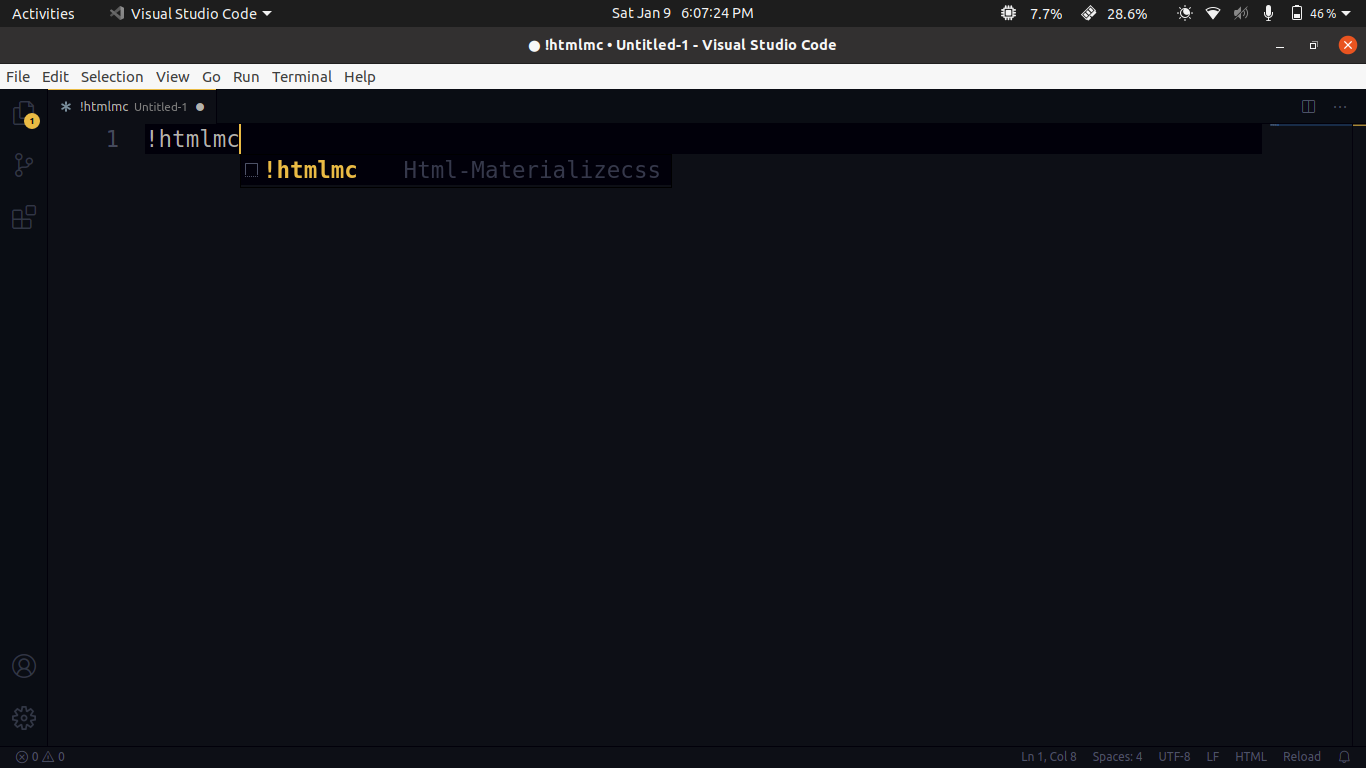This screenshot has width=1366, height=768.
Task: Open the clock and calendar panel
Action: tap(683, 14)
